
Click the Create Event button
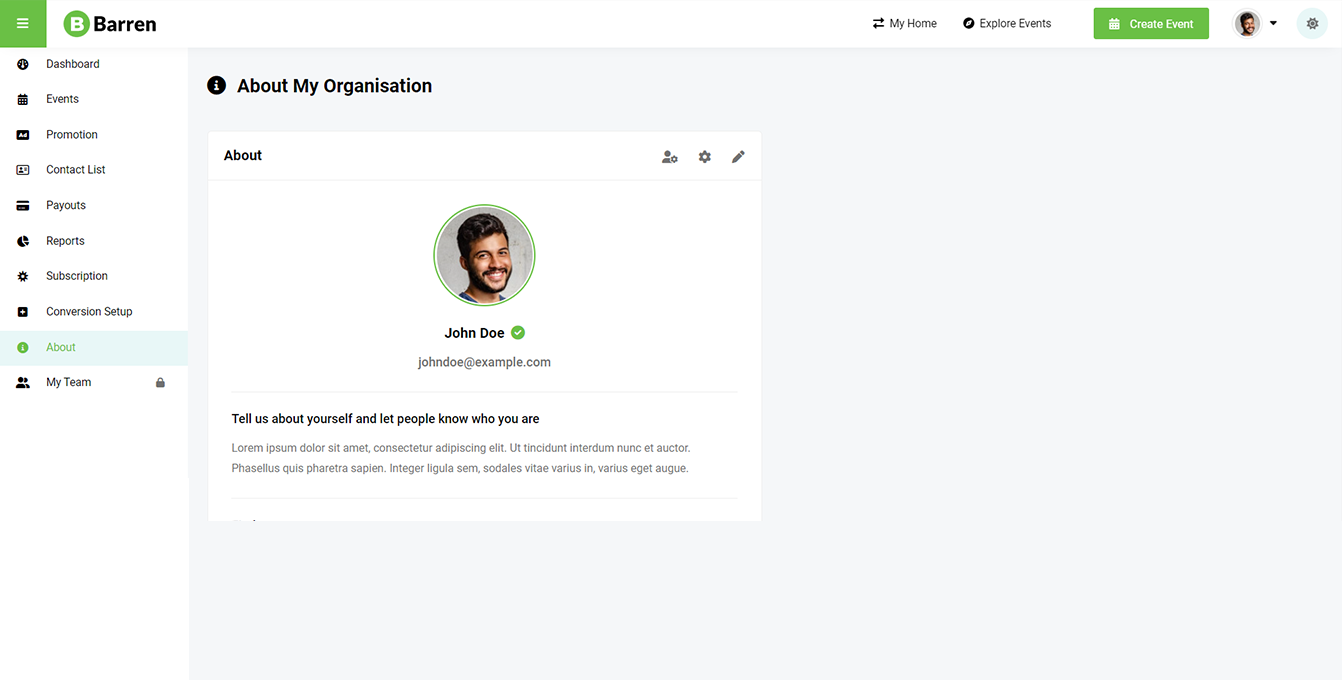(x=1151, y=24)
